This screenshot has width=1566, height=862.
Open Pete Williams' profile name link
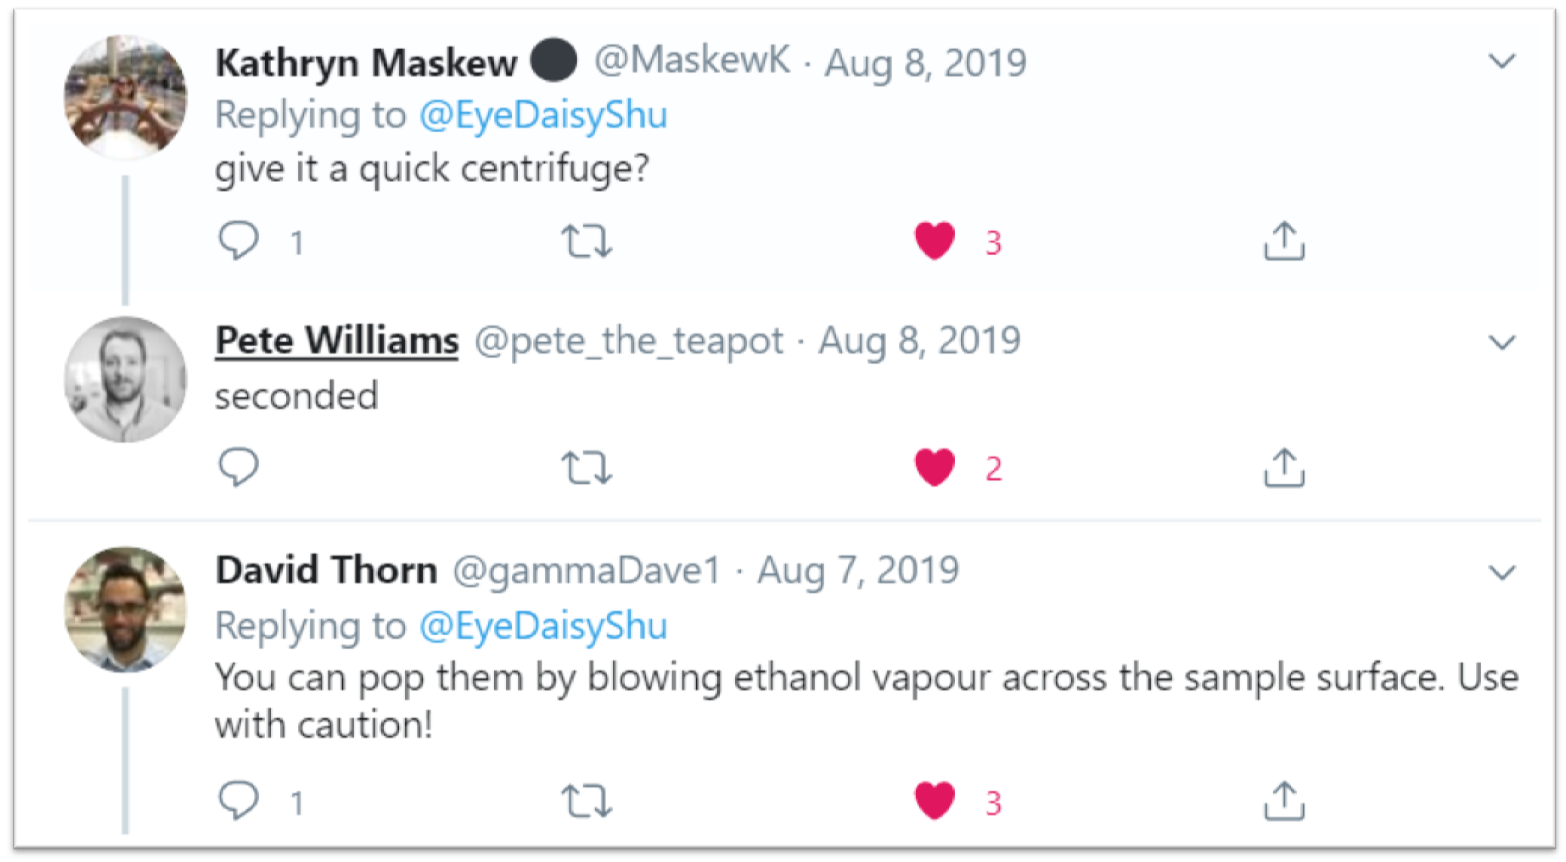(337, 341)
